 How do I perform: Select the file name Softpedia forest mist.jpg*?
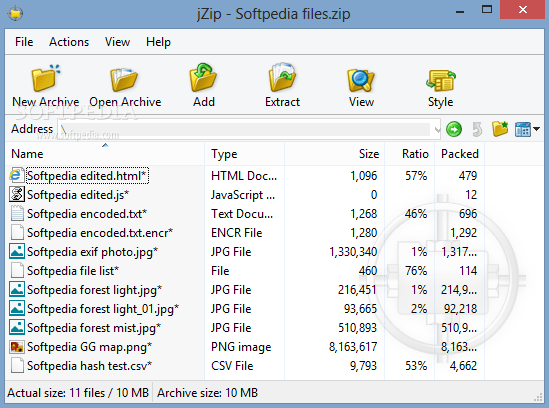(x=94, y=328)
